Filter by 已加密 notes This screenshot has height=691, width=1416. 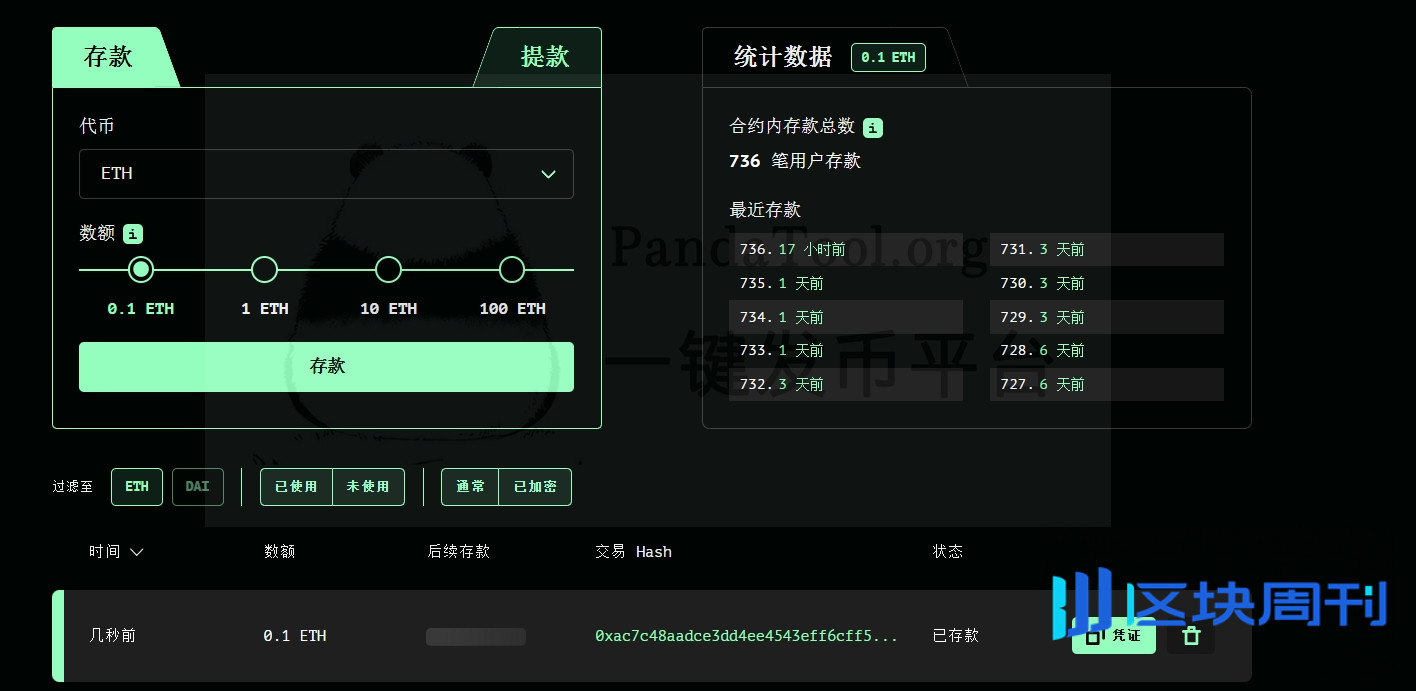pos(535,487)
